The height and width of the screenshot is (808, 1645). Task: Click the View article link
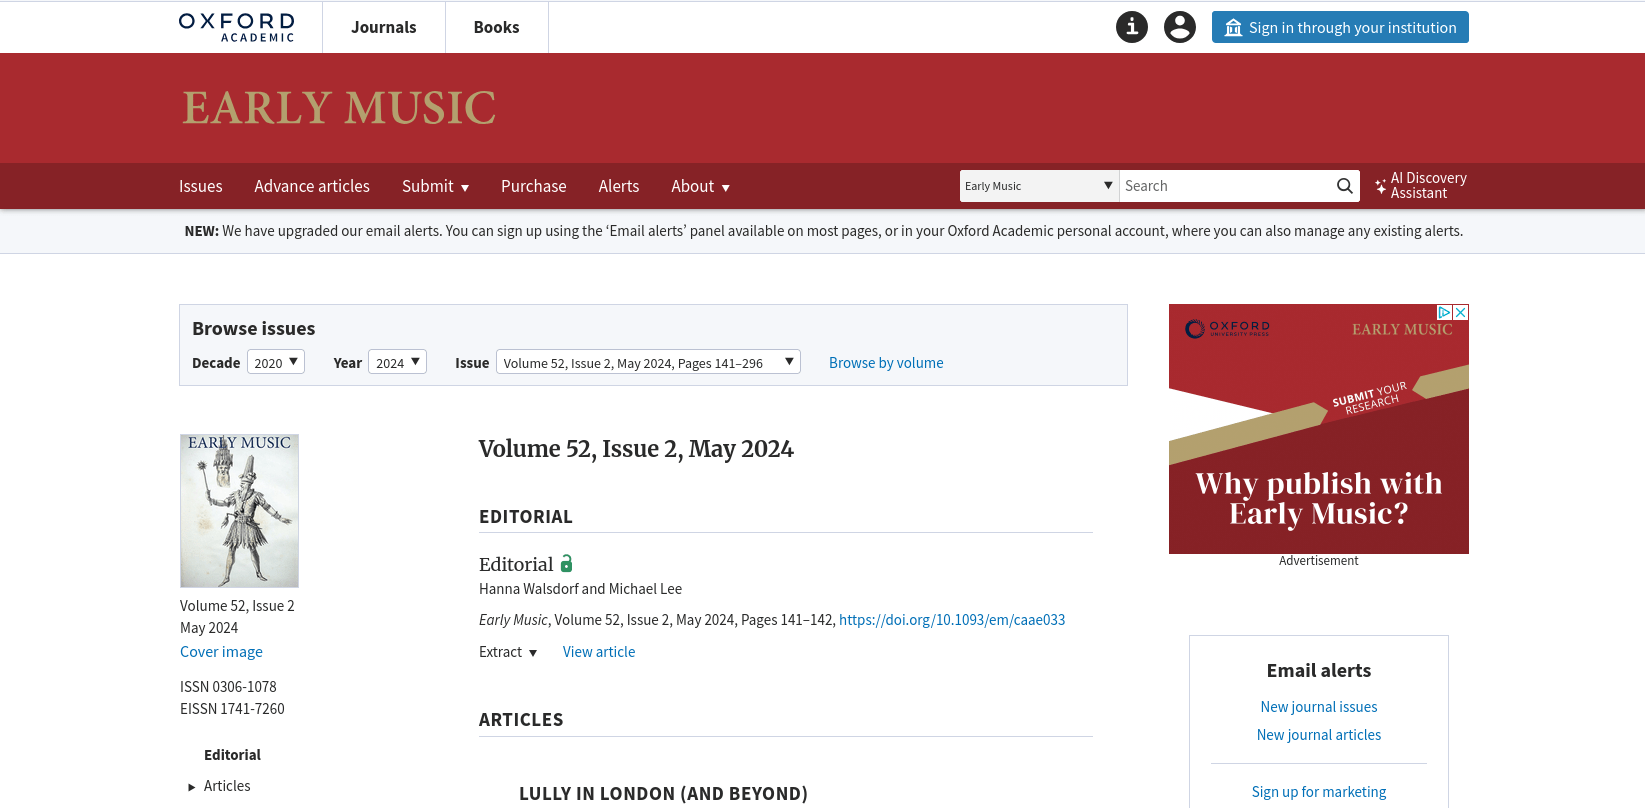(x=599, y=652)
